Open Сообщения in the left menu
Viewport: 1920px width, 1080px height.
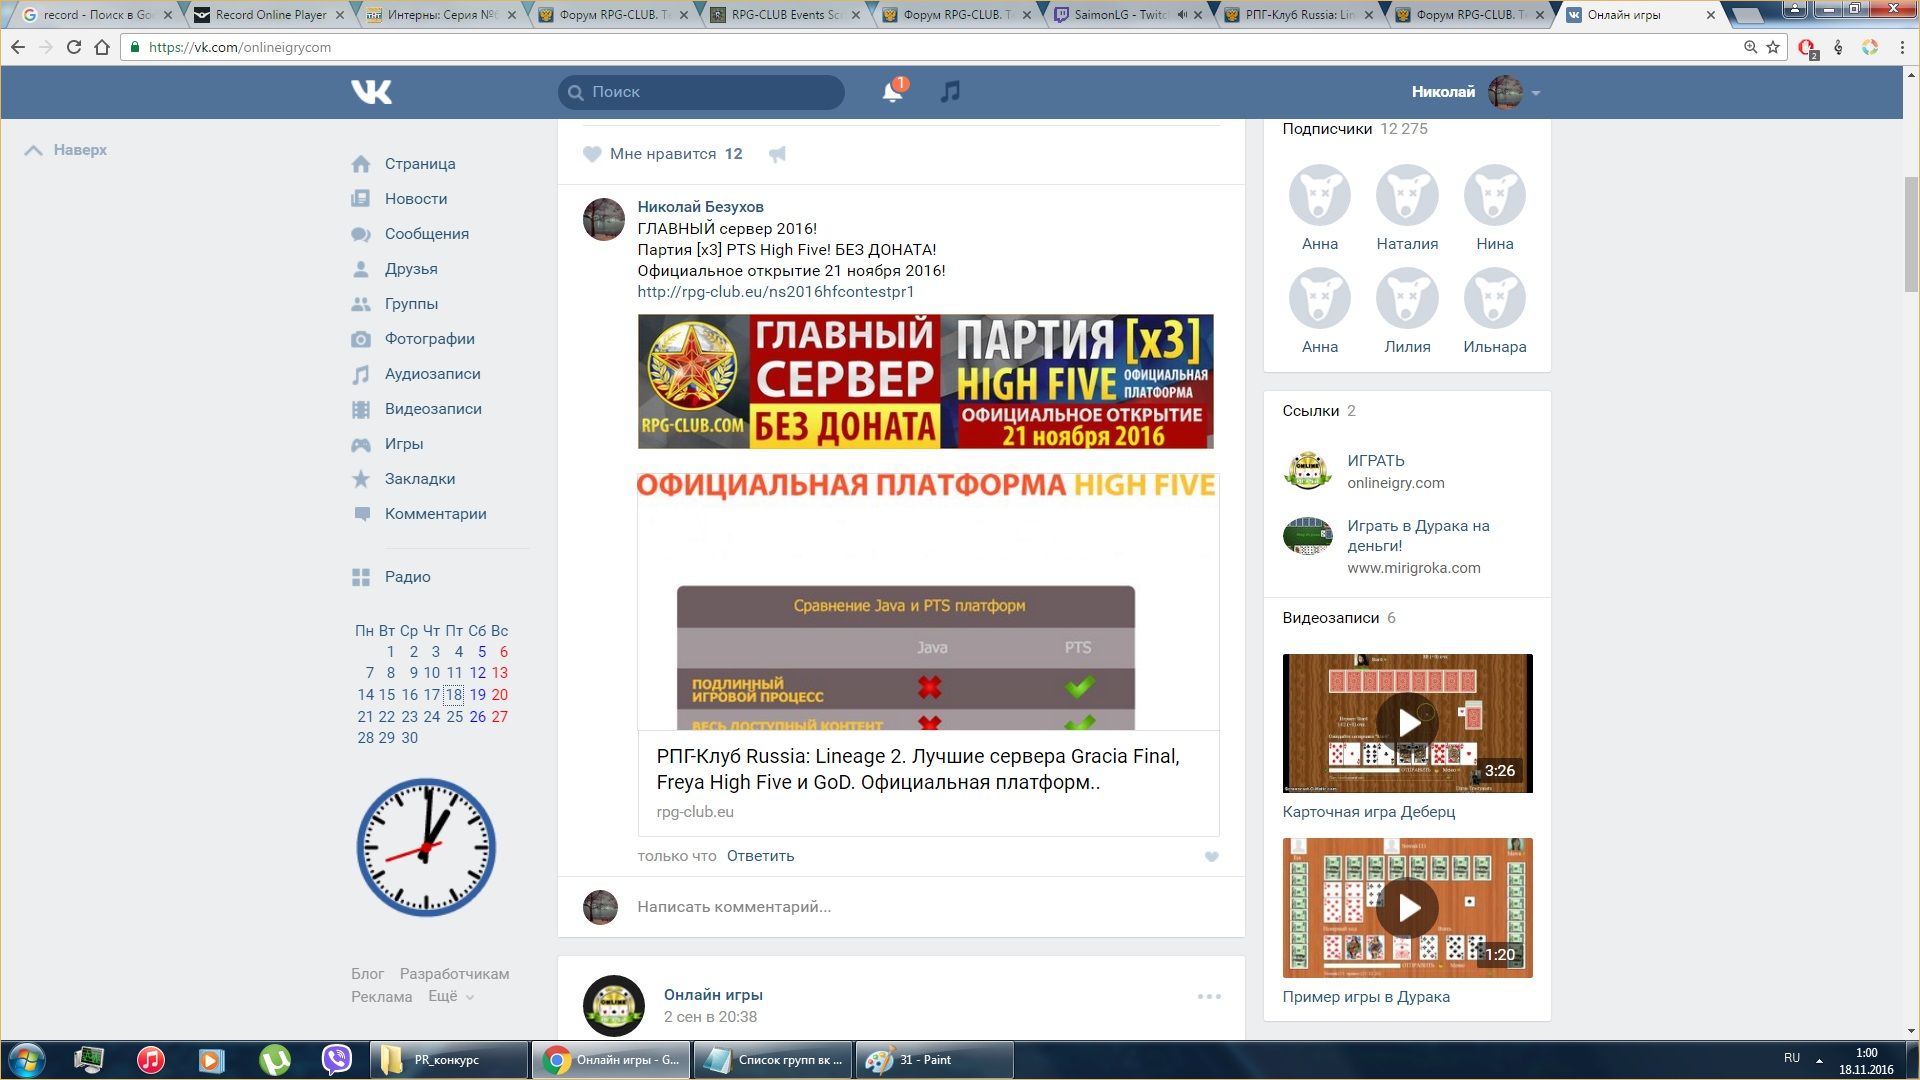tap(426, 234)
